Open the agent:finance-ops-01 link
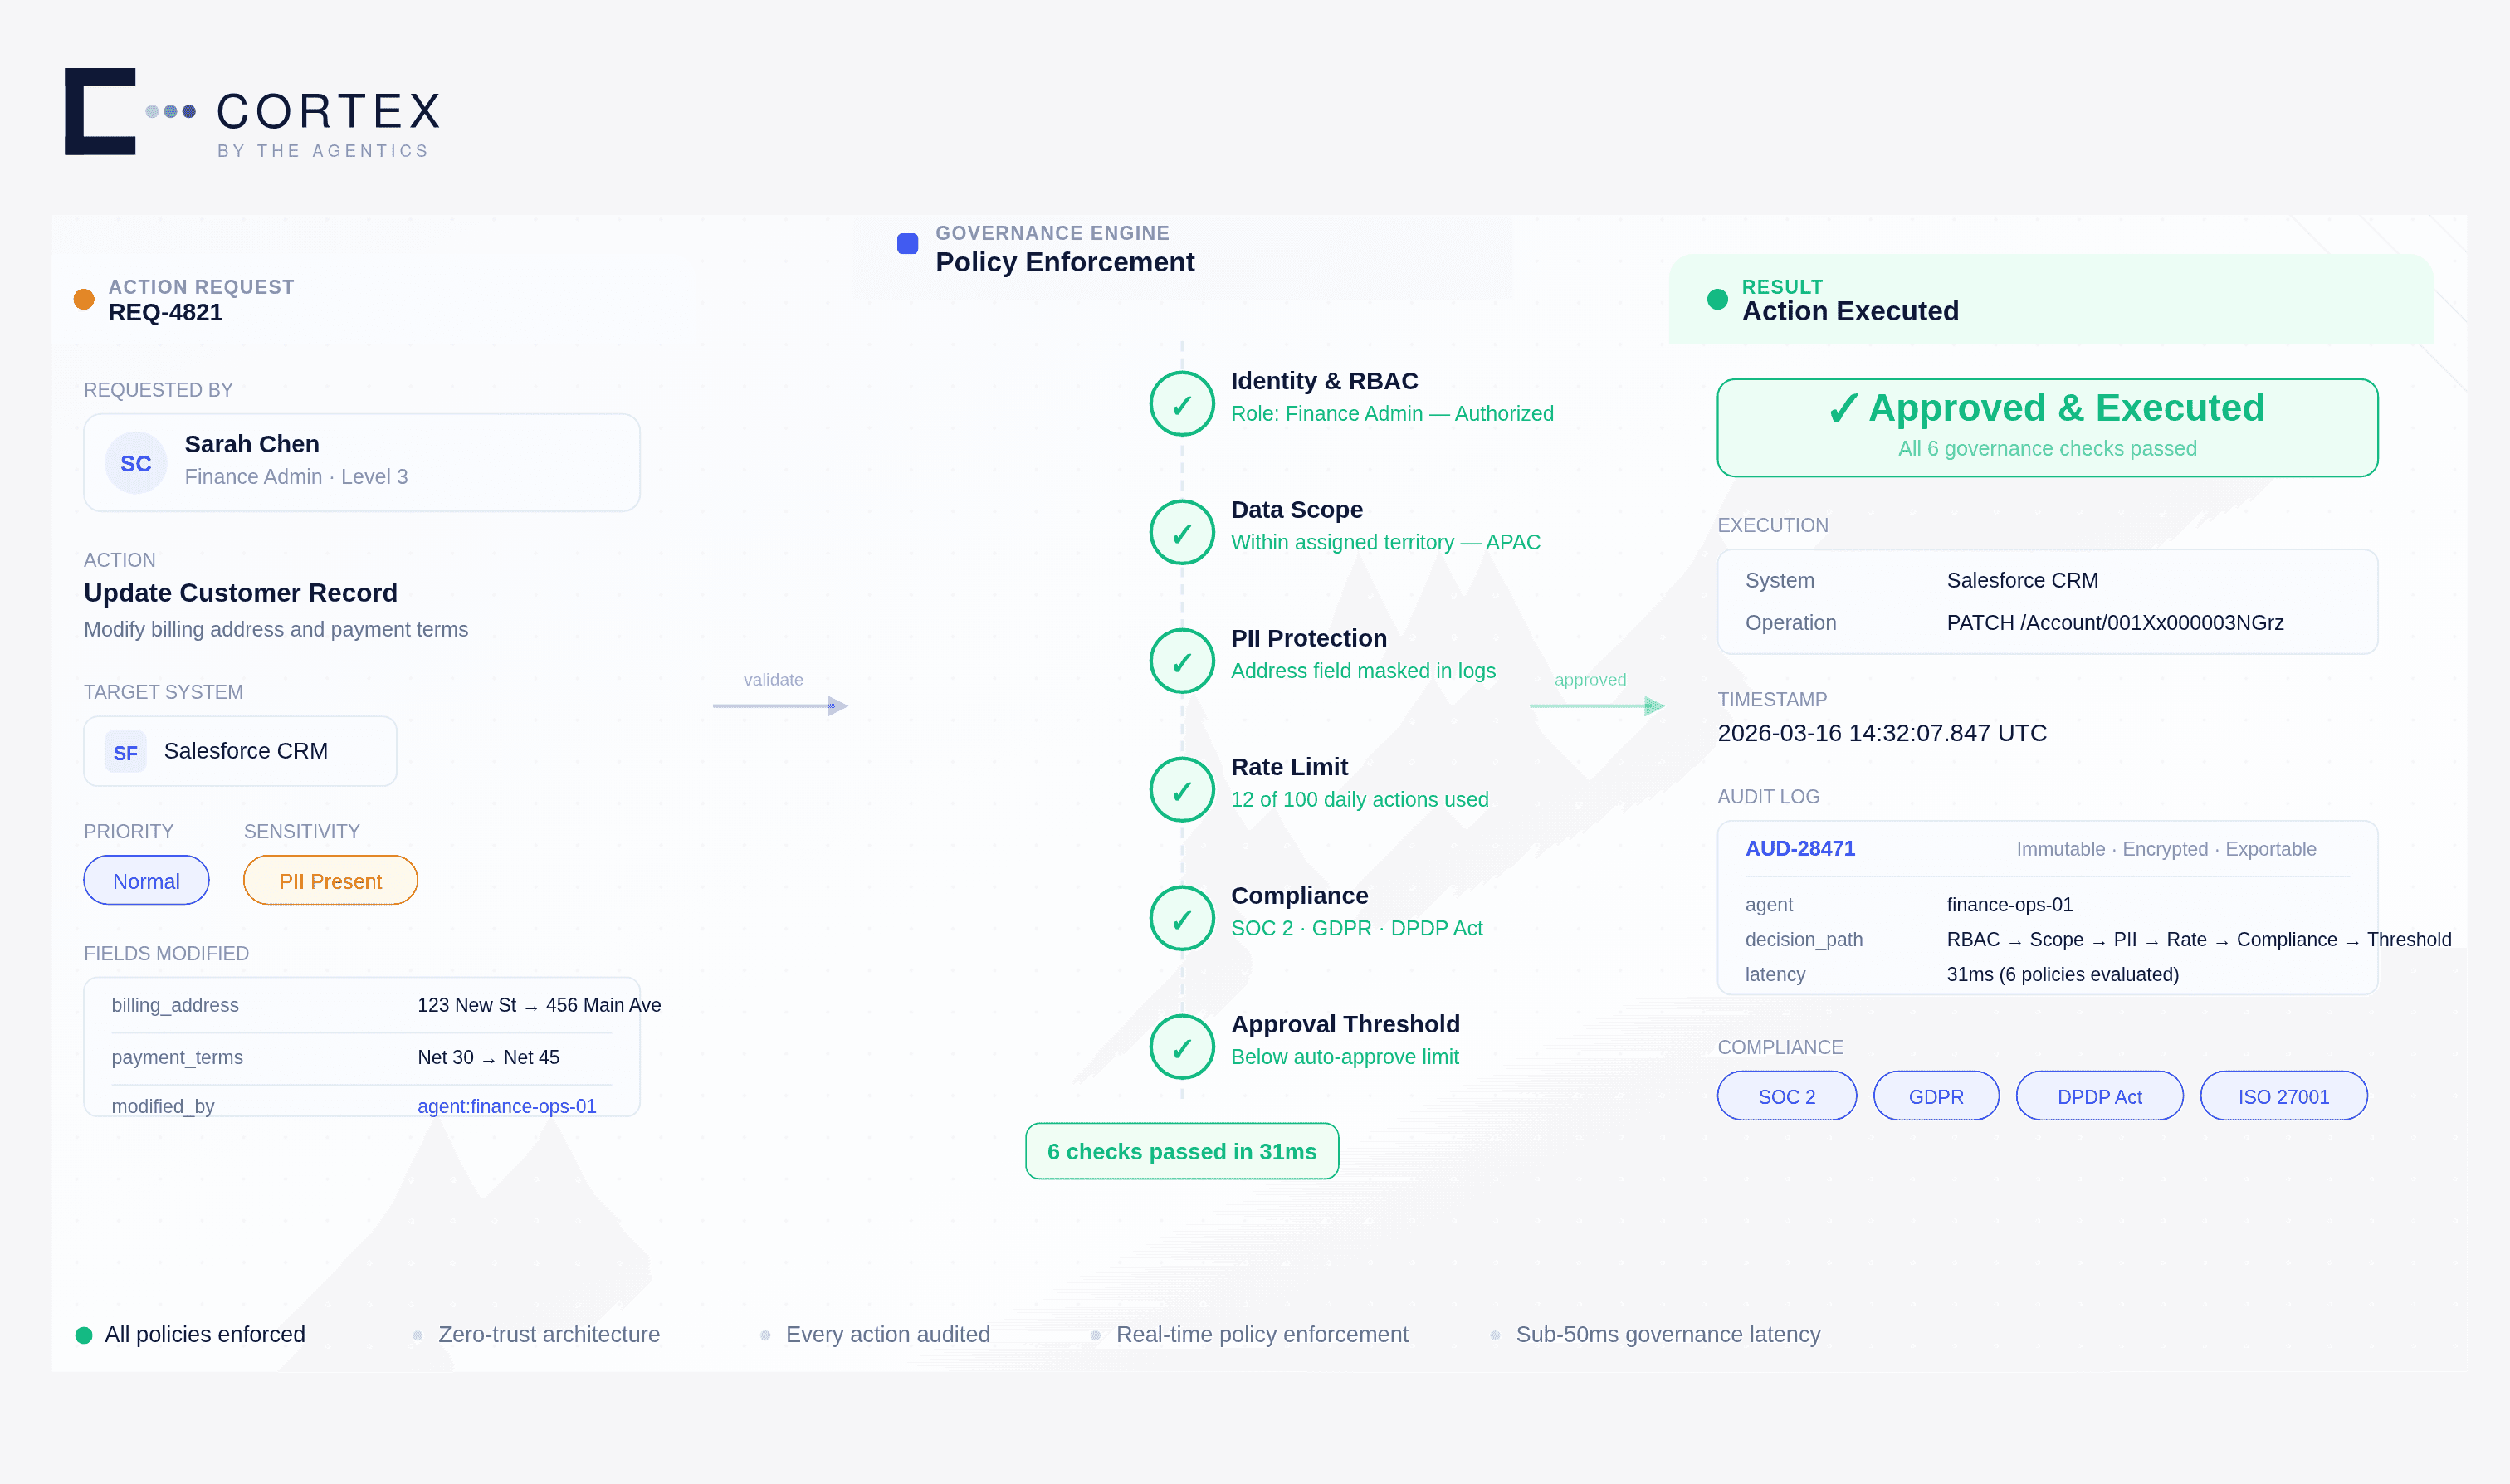 tap(506, 1106)
